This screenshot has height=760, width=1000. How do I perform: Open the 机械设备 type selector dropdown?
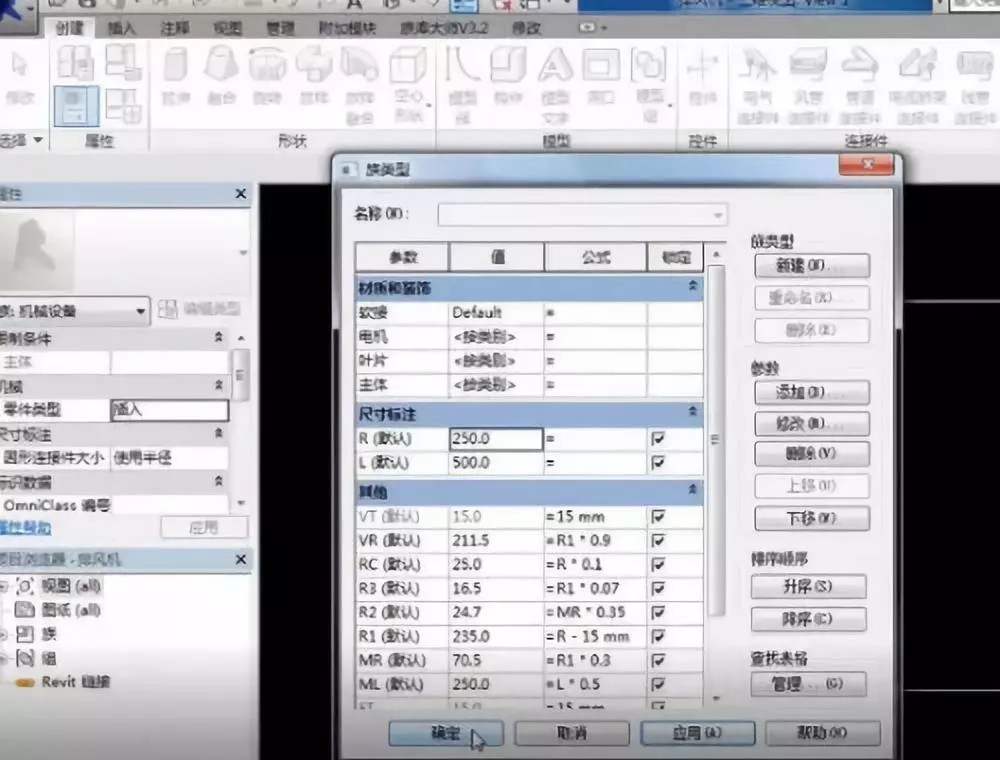pos(74,311)
